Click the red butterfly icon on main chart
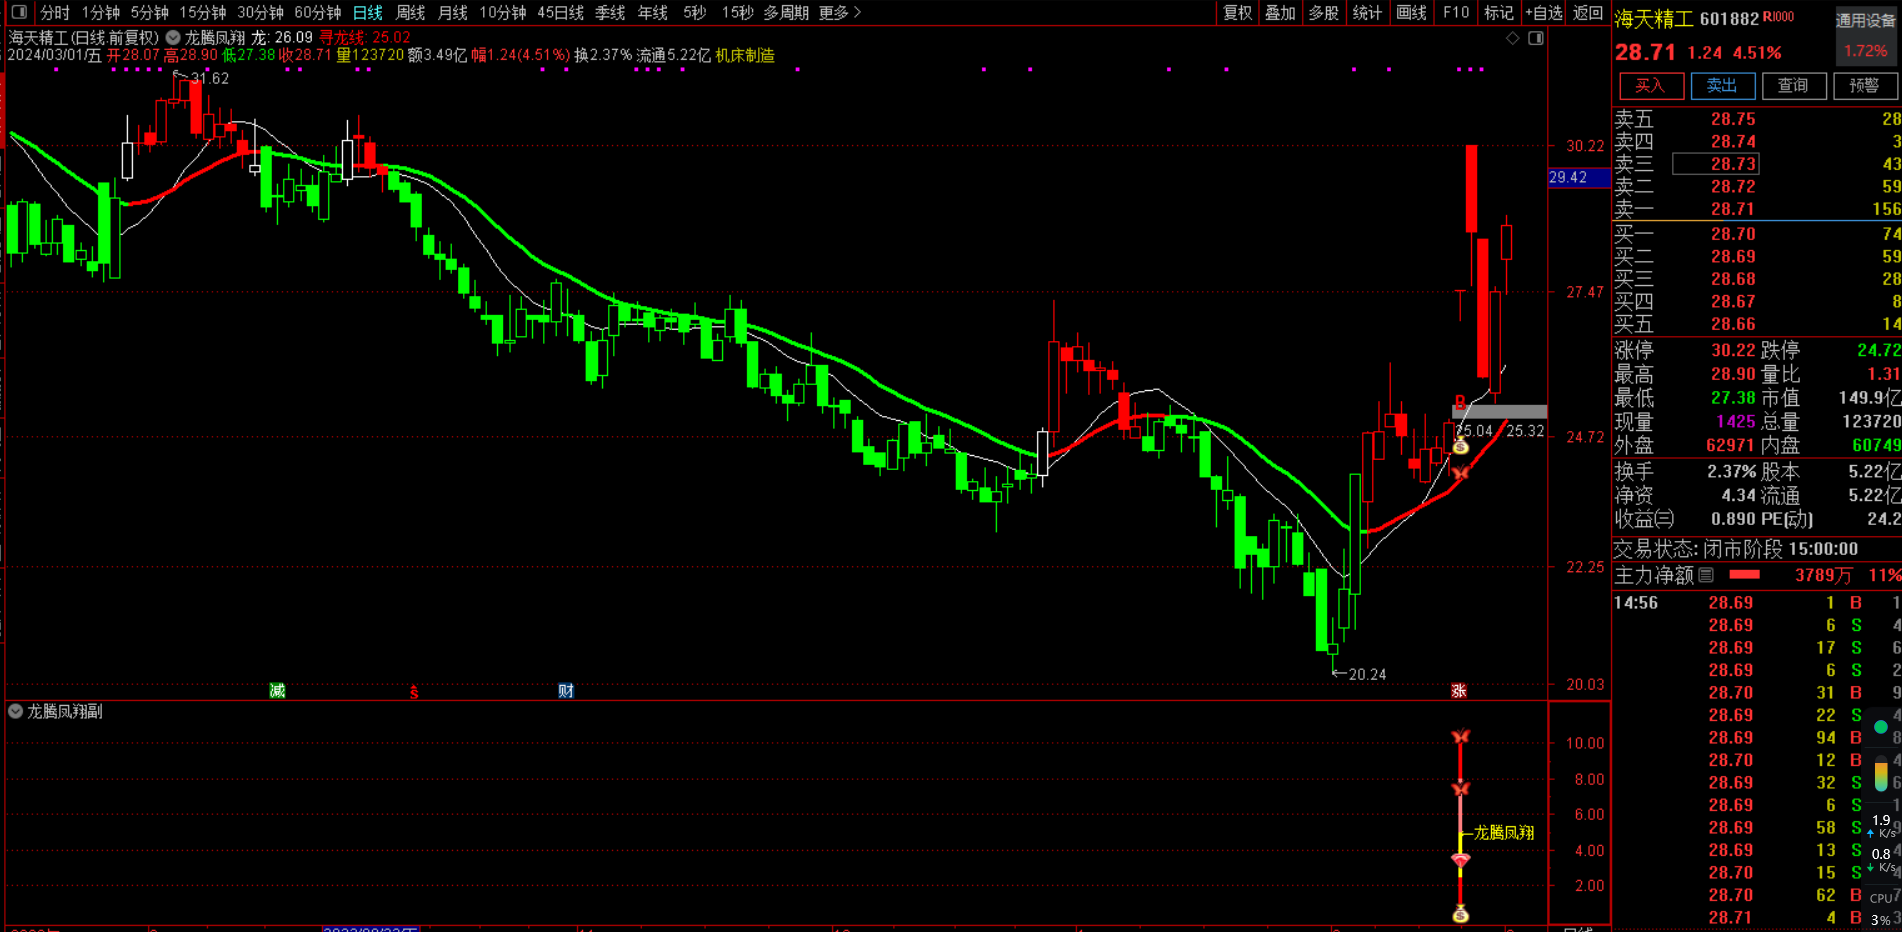Viewport: 1902px width, 932px height. 1461,472
